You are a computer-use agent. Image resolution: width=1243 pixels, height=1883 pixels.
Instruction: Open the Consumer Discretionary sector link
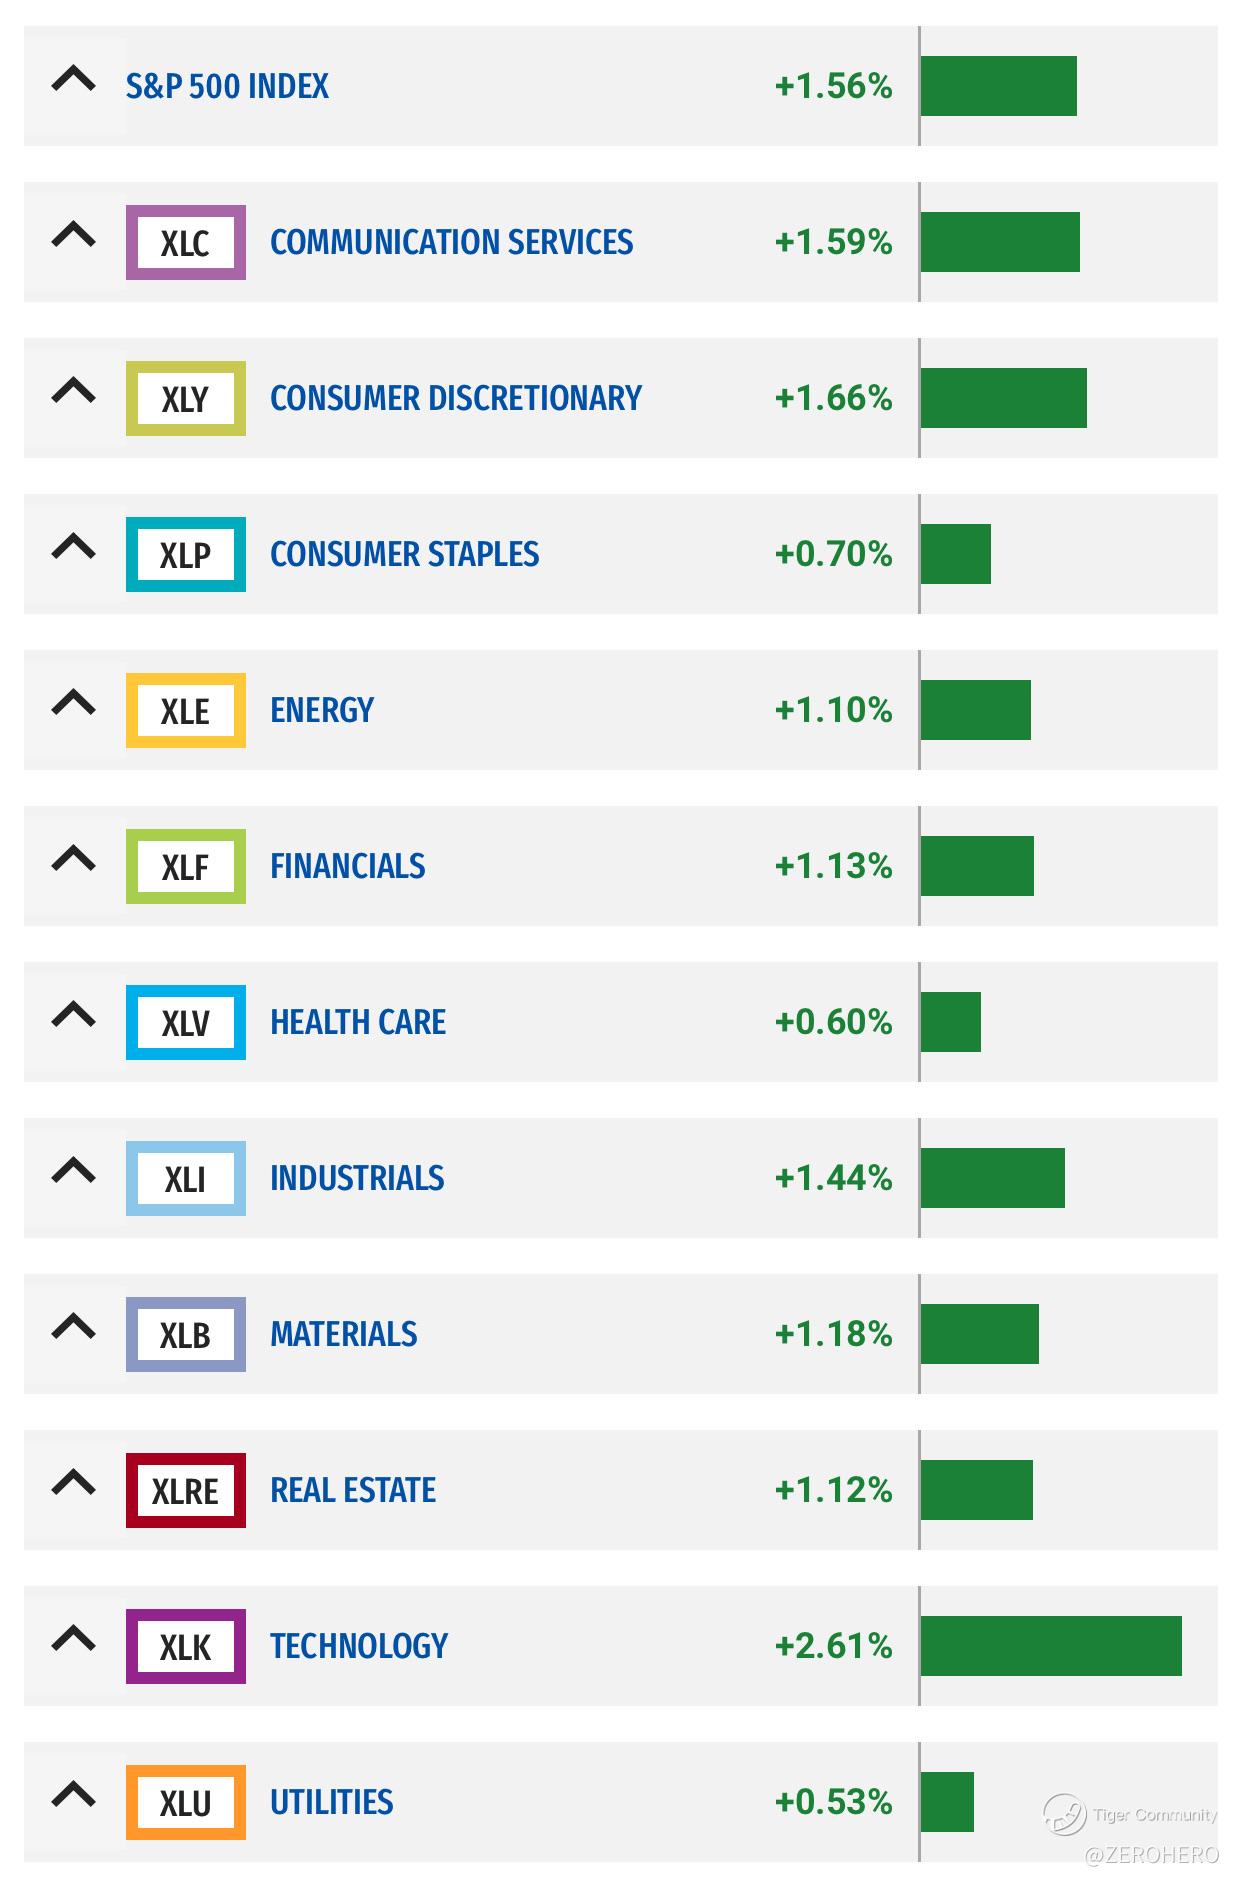[455, 398]
